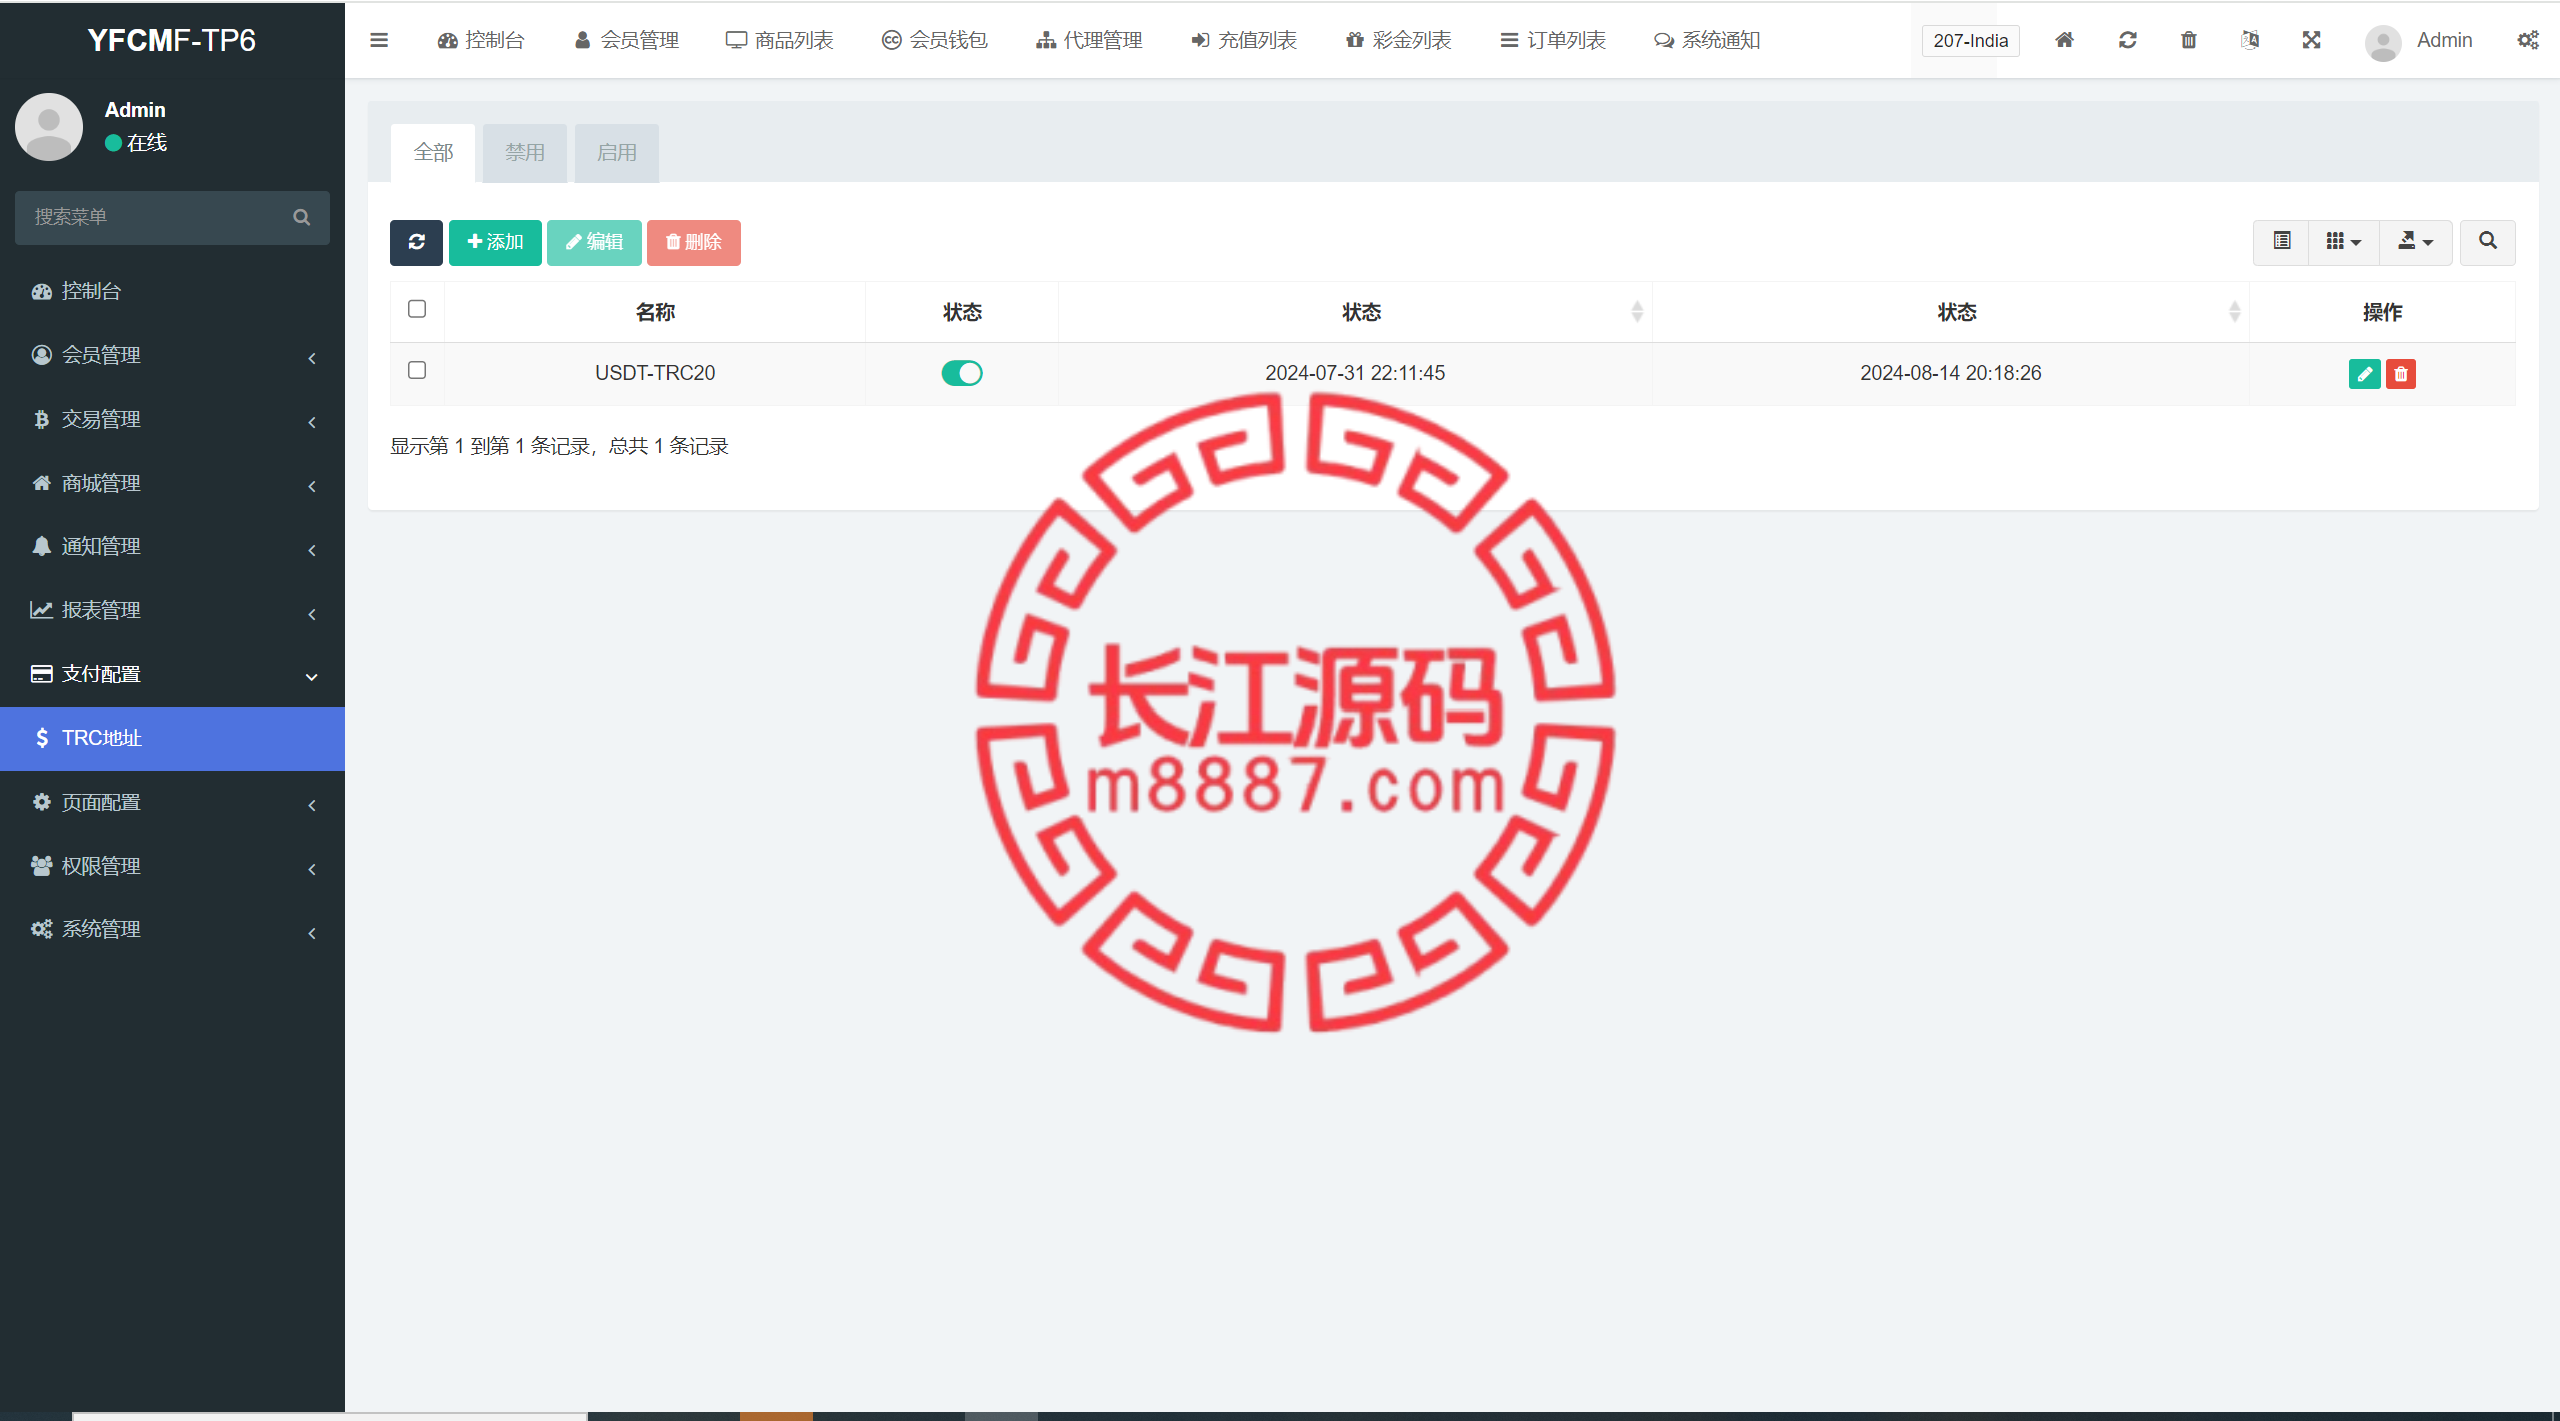Open the export data dropdown

2415,241
